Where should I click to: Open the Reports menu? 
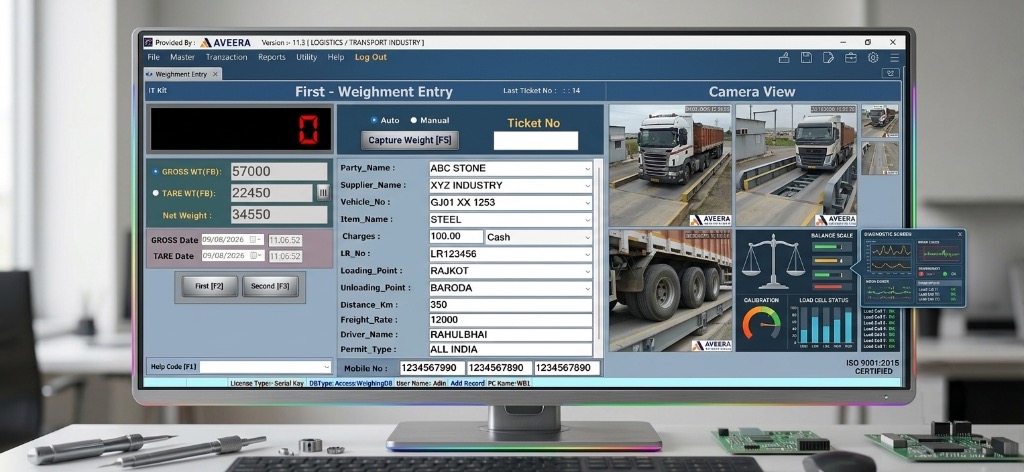[272, 57]
